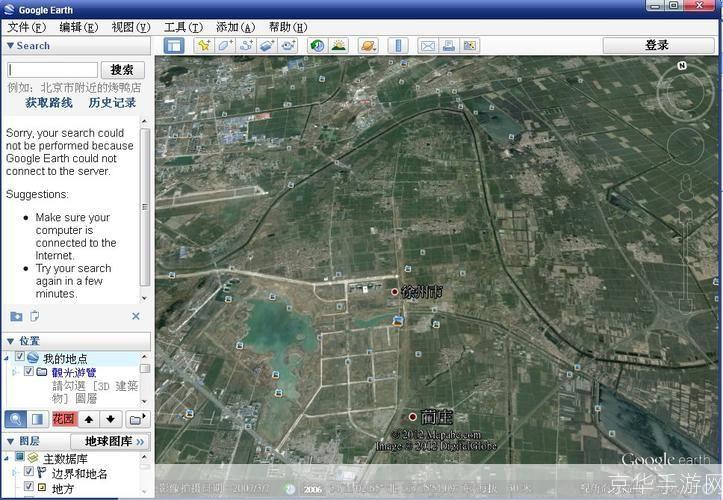Image resolution: width=723 pixels, height=500 pixels.
Task: Open the 视图(V) menu
Action: pos(131,27)
